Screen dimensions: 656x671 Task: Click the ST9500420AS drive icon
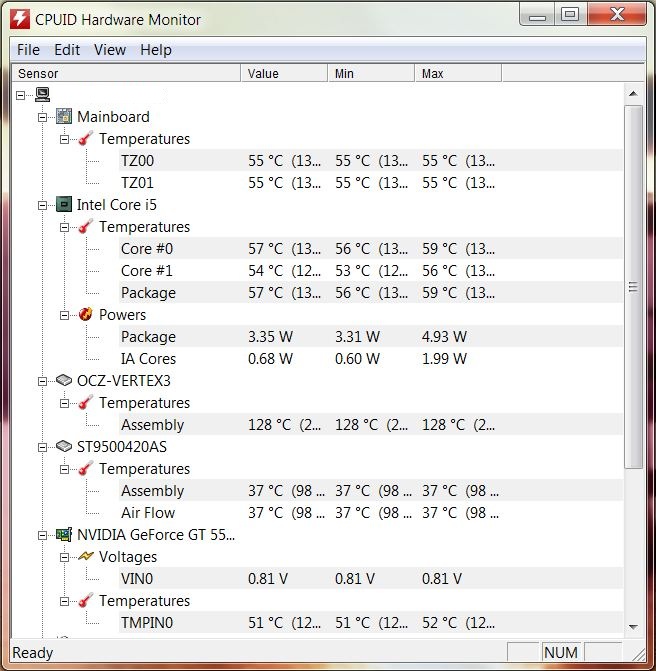click(x=64, y=446)
